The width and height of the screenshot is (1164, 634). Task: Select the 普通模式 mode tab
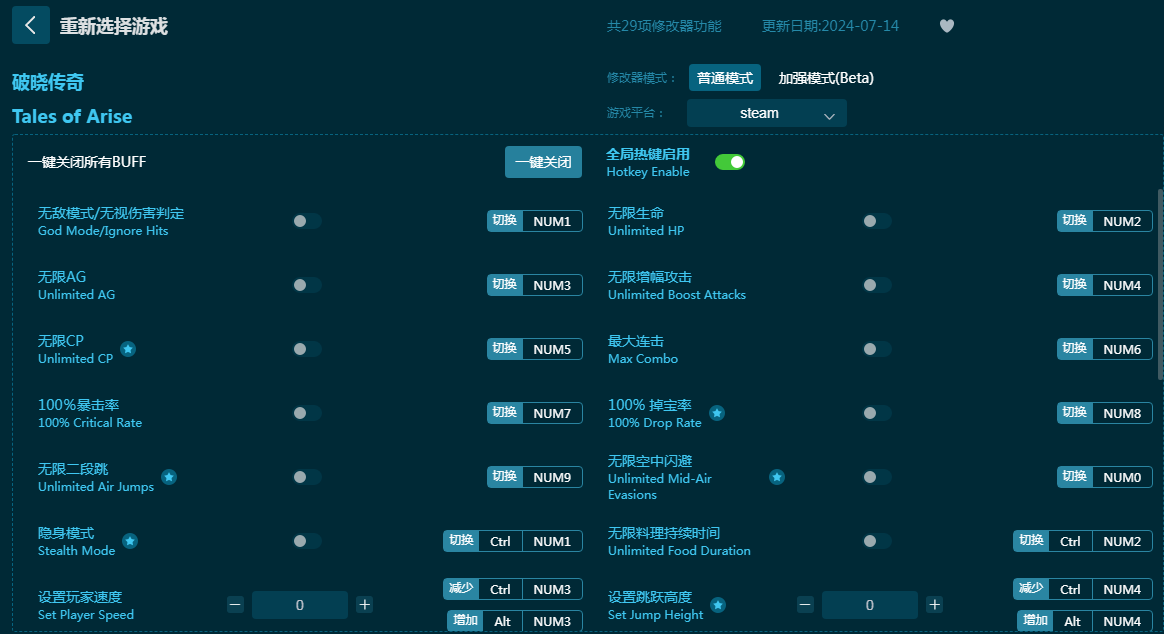(x=725, y=78)
